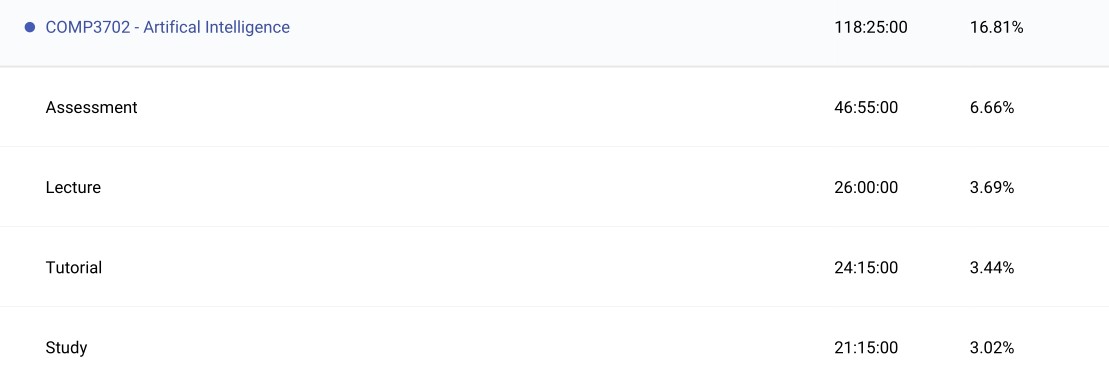1109x378 pixels.
Task: Open the COMP3702 - Artifical Intelligence project
Action: [x=168, y=28]
